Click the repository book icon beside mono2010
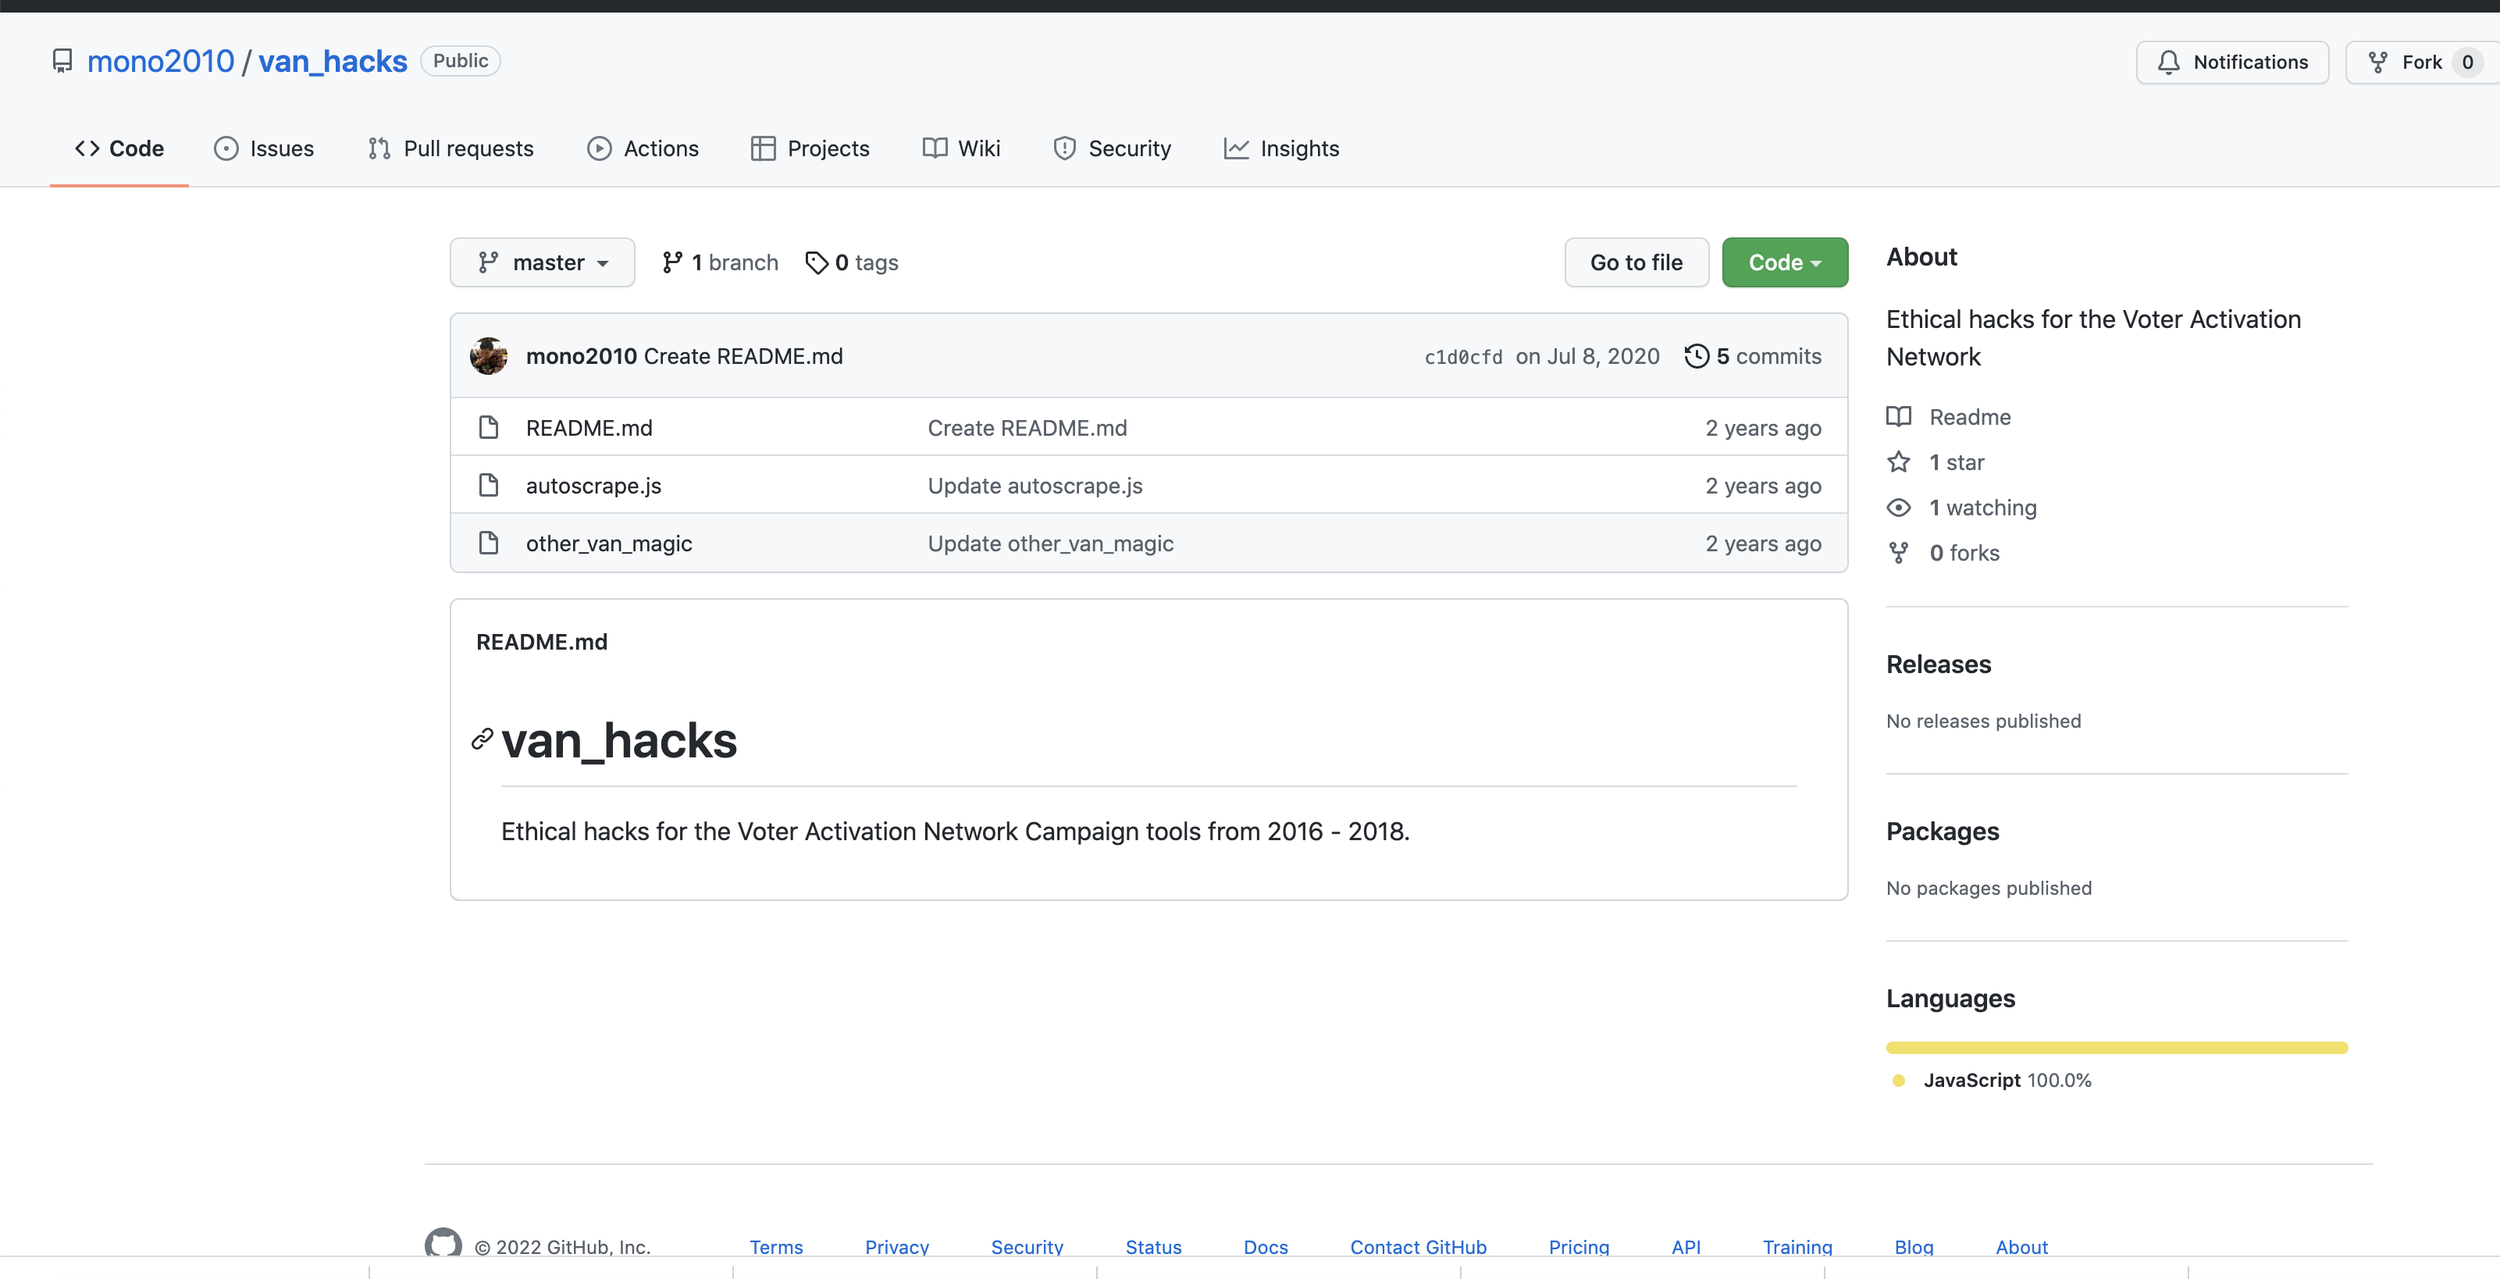This screenshot has width=2500, height=1279. (x=62, y=61)
